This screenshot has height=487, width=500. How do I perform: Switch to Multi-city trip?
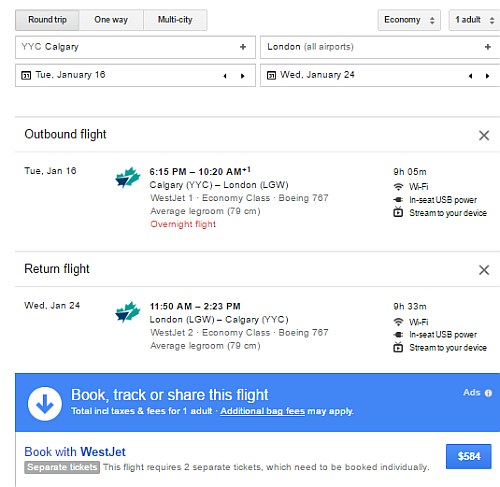click(175, 20)
